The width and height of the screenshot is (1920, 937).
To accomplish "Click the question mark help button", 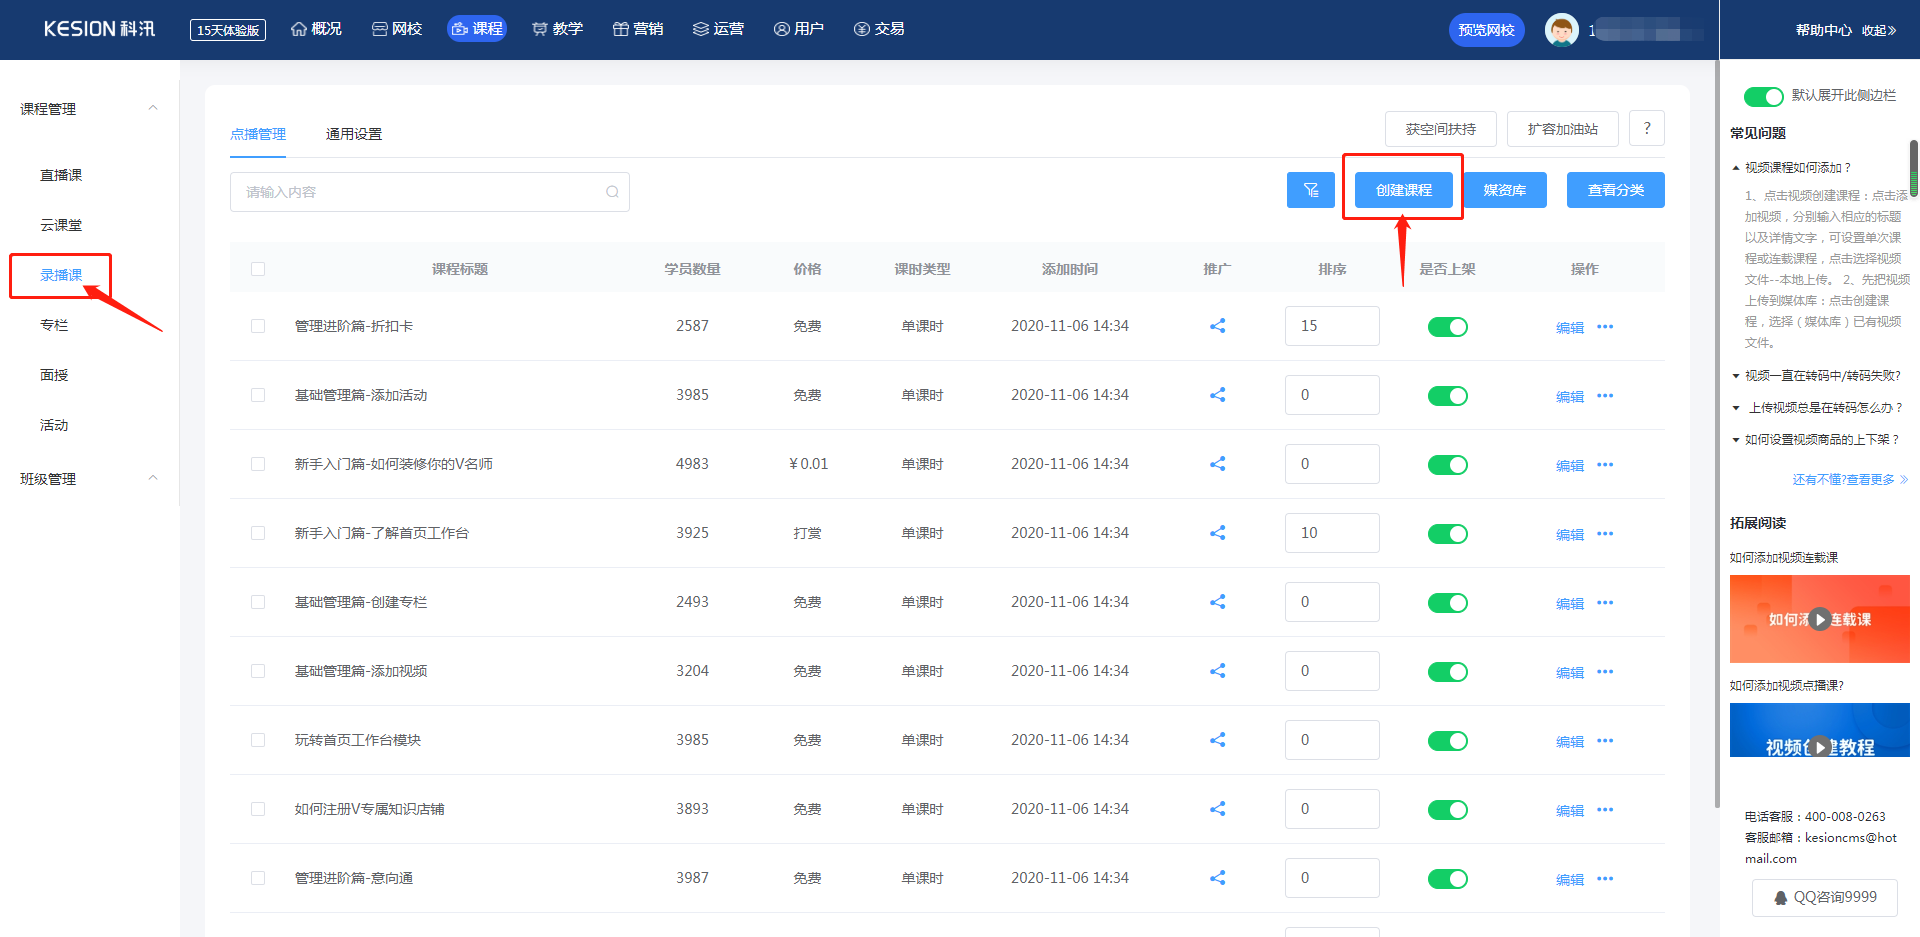I will point(1646,129).
